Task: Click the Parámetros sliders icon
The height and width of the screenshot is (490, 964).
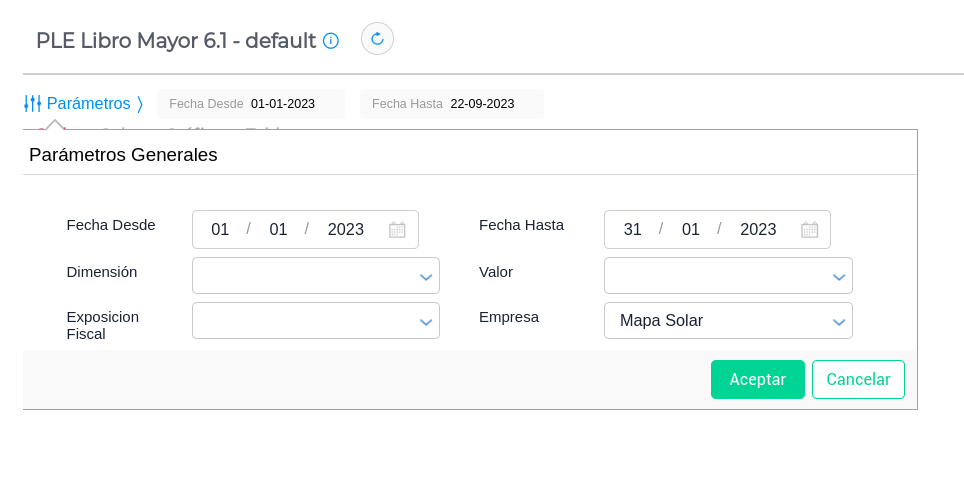Action: (33, 103)
